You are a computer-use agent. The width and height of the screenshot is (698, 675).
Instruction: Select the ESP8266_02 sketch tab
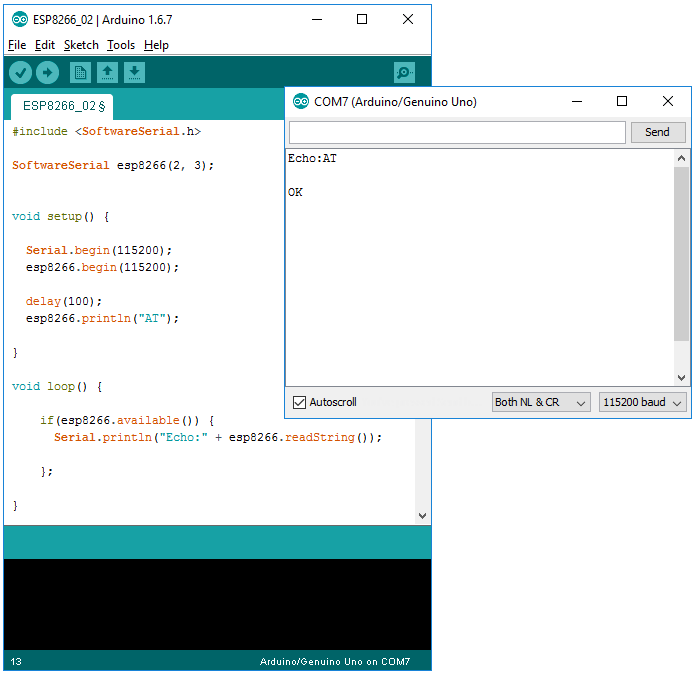click(62, 106)
